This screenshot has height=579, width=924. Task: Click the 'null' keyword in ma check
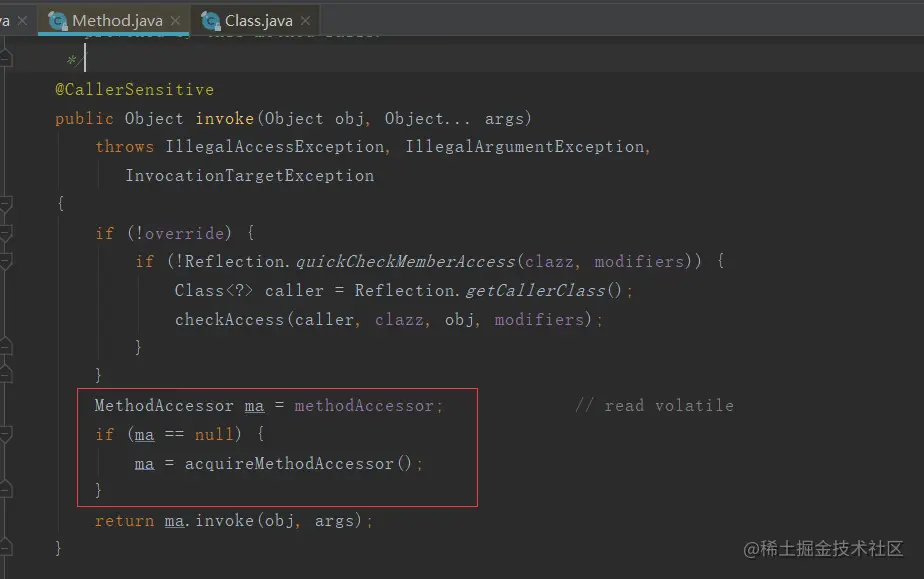pos(214,435)
